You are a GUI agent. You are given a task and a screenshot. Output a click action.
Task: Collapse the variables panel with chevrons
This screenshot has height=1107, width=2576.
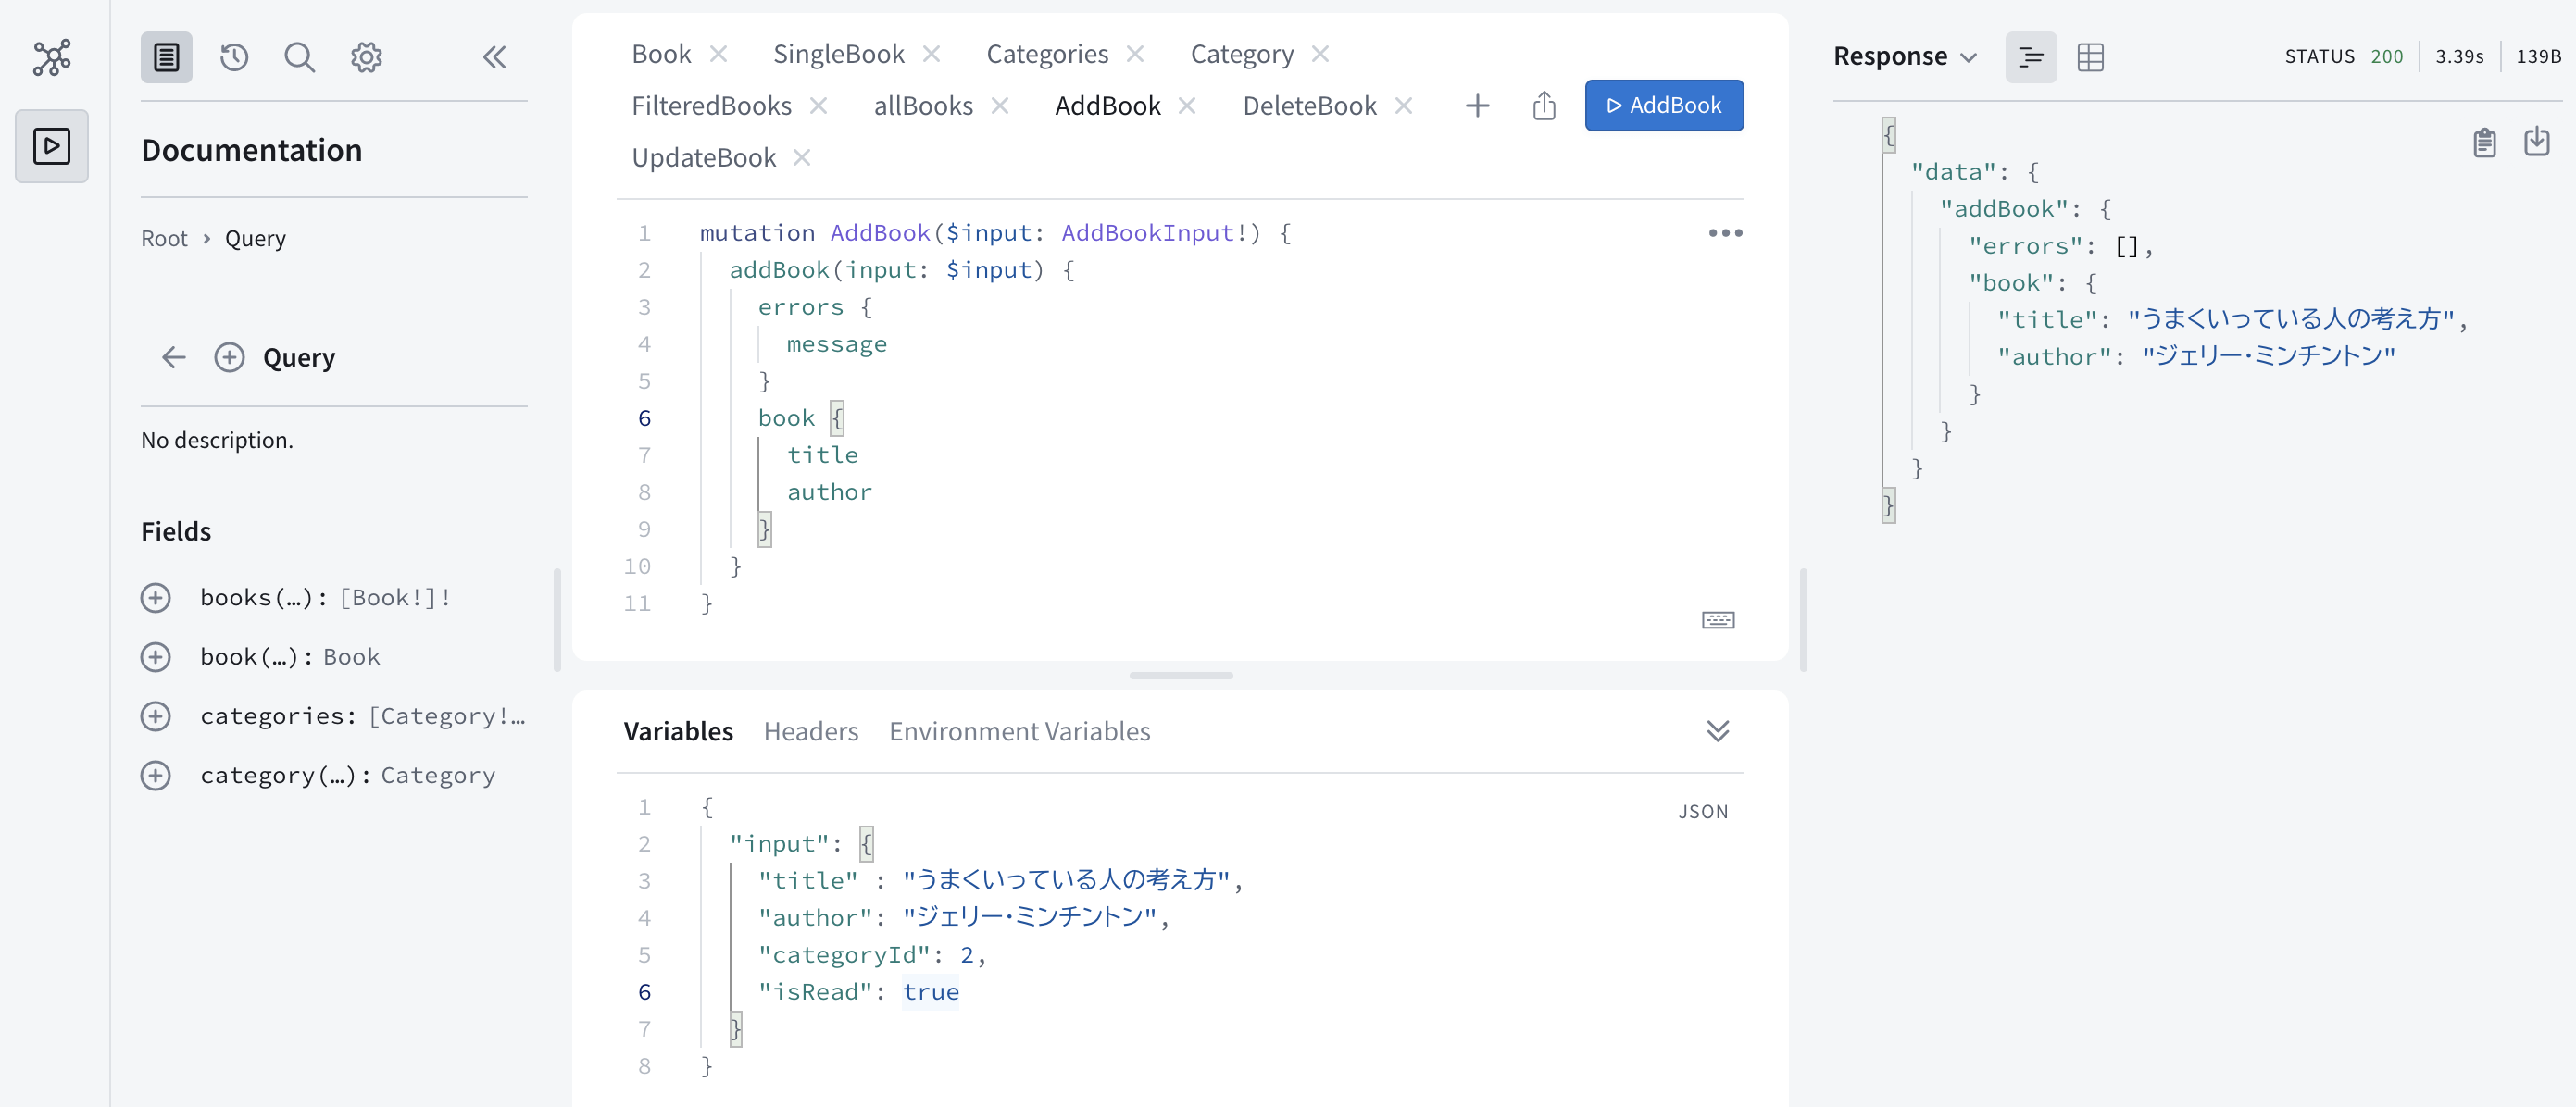pos(1718,731)
